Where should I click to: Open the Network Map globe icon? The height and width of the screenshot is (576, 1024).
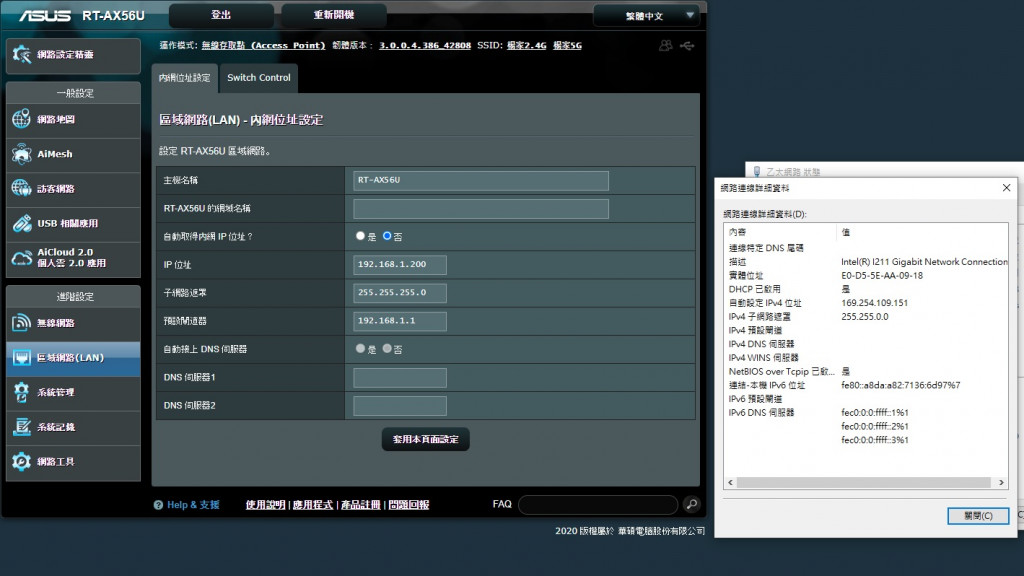coord(21,119)
